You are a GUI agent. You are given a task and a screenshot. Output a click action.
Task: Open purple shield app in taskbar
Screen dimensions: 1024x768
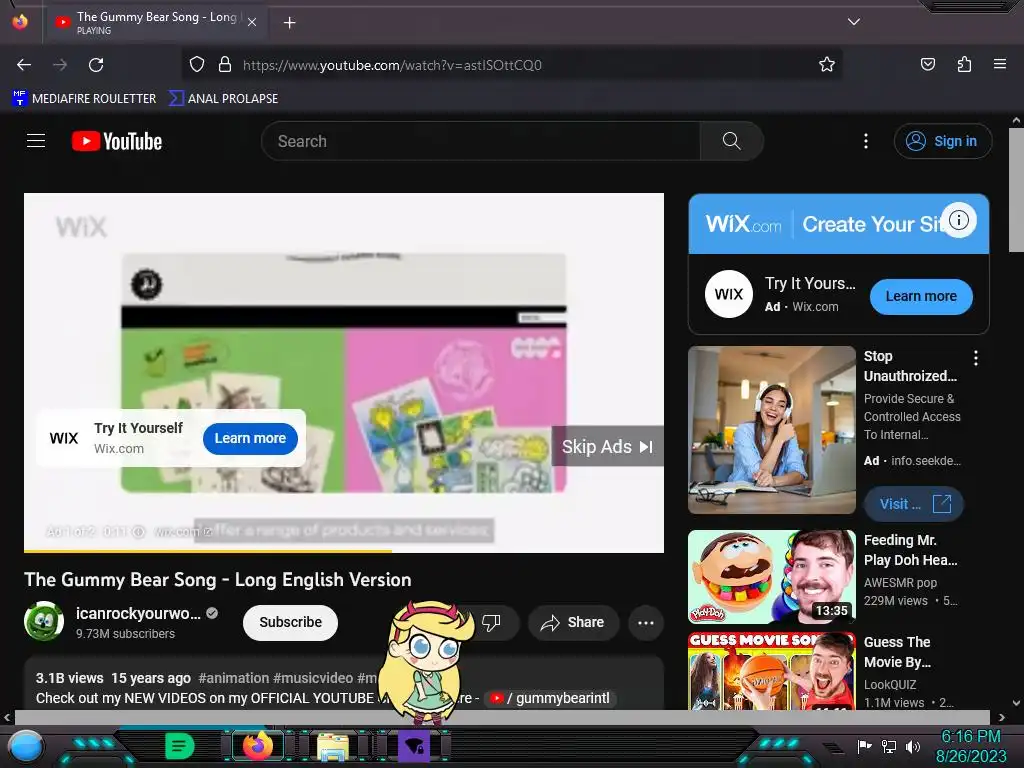click(x=414, y=746)
